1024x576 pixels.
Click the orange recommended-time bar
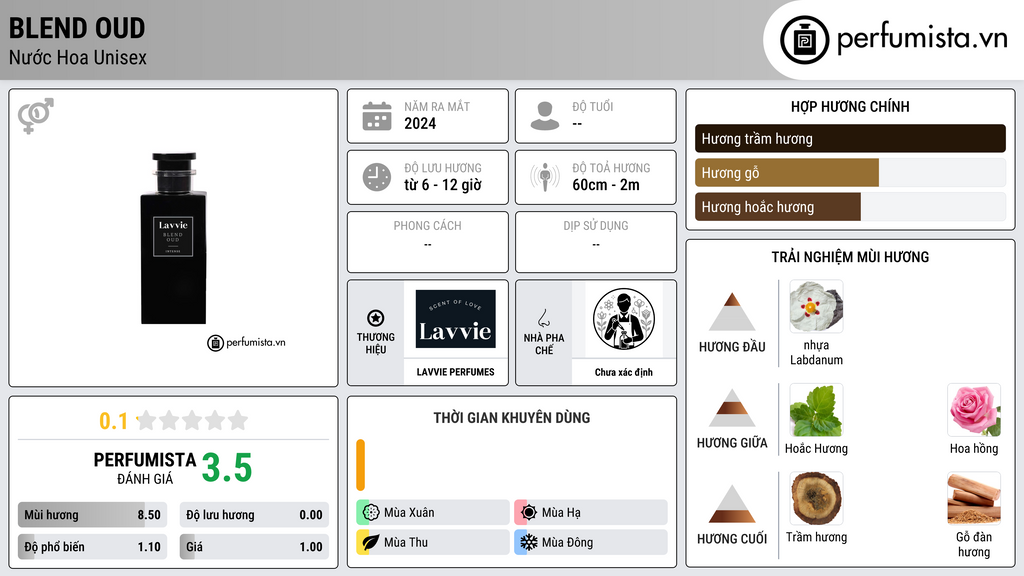pos(360,465)
